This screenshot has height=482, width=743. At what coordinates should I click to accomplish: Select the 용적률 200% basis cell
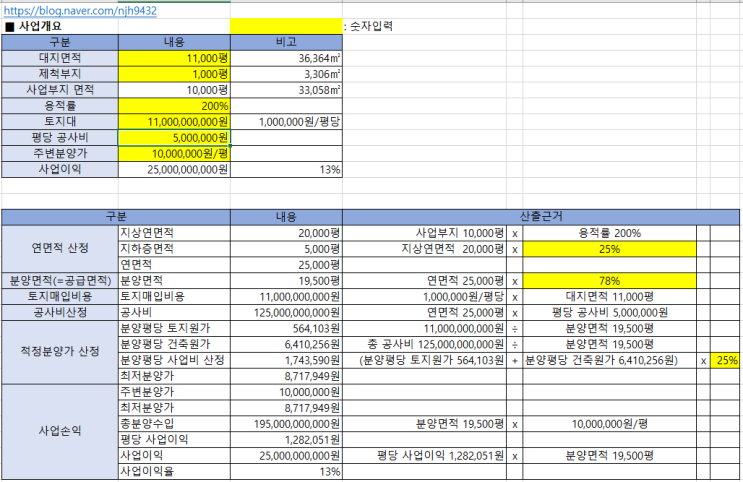(x=609, y=233)
